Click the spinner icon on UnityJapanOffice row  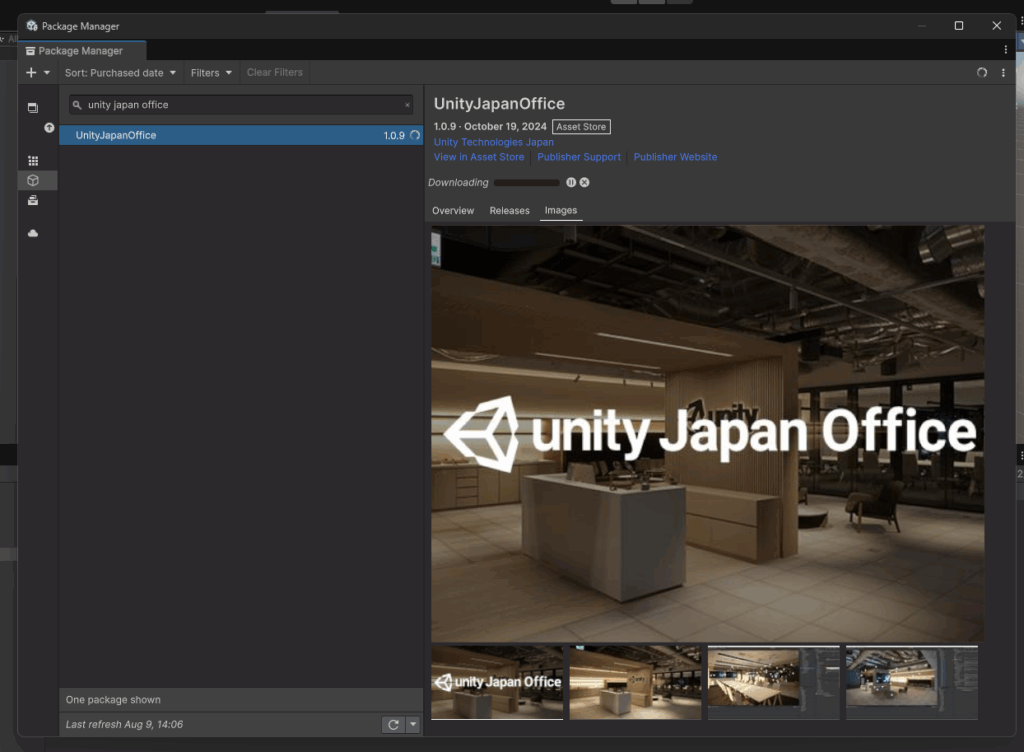pyautogui.click(x=415, y=135)
